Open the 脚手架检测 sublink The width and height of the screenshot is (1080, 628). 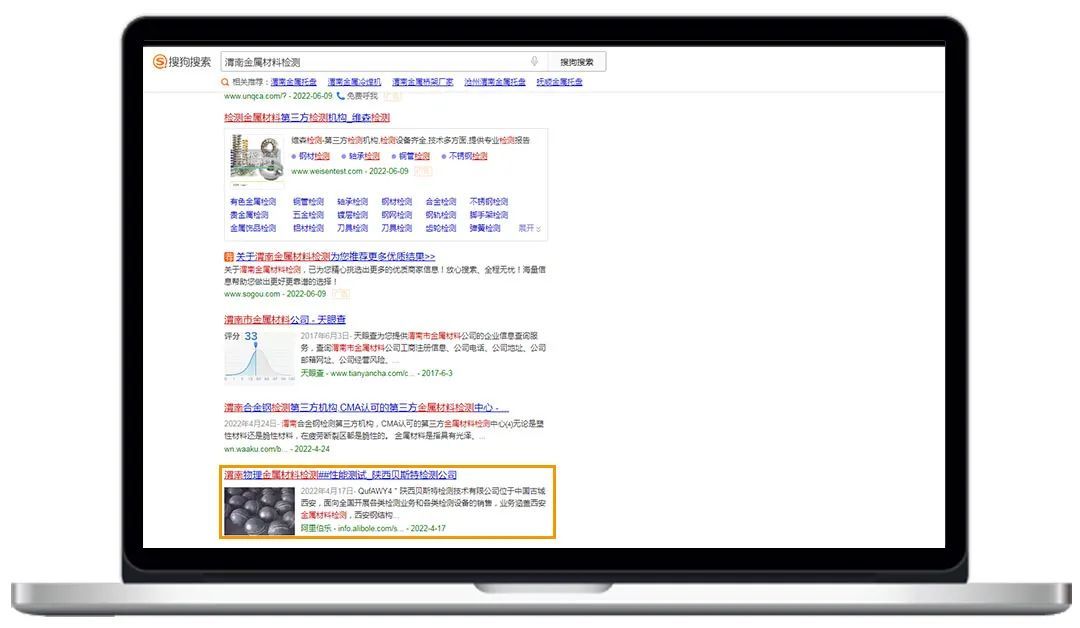tap(489, 215)
